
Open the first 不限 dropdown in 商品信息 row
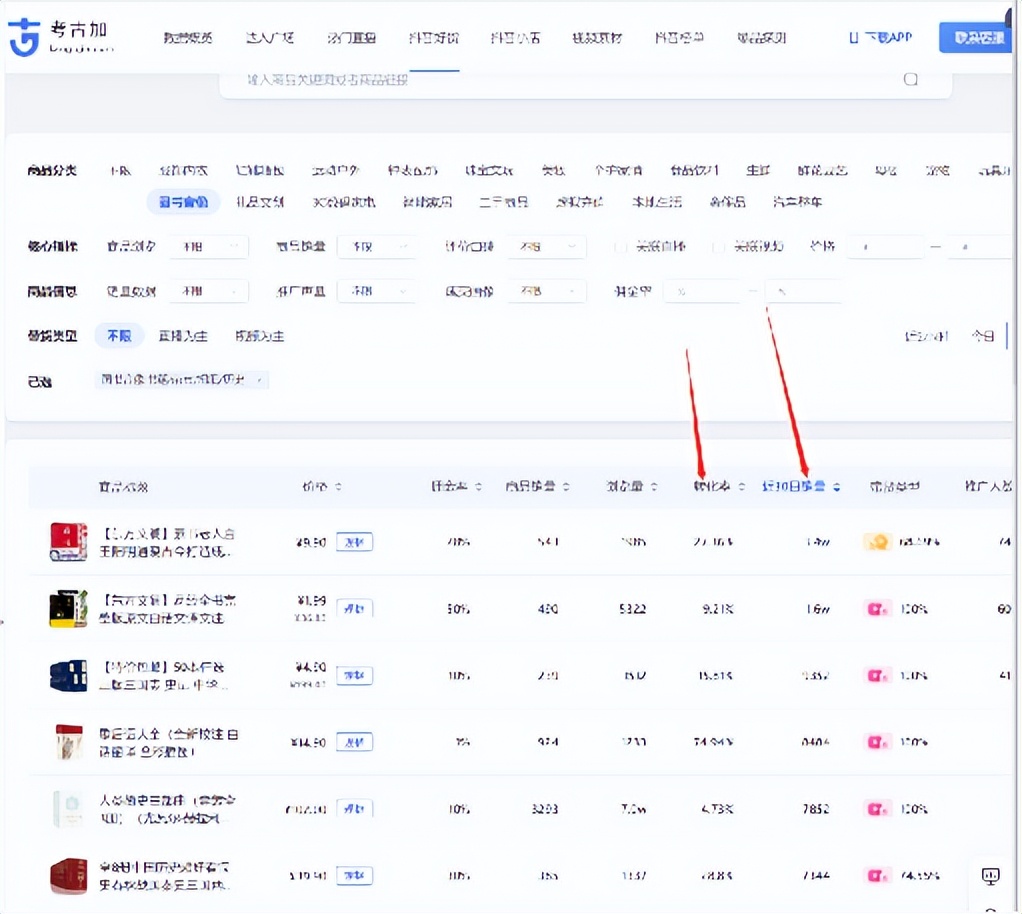coord(209,291)
